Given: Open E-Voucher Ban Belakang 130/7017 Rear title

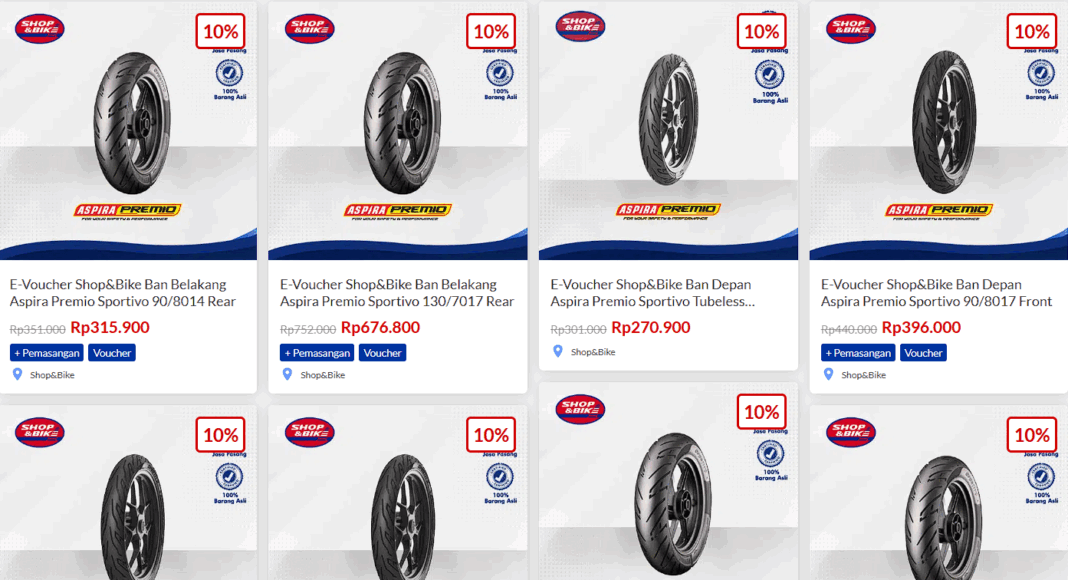Looking at the screenshot, I should 397,293.
